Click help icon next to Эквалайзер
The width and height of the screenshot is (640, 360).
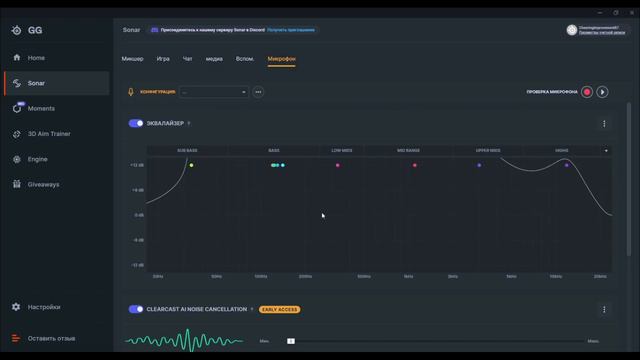(189, 123)
